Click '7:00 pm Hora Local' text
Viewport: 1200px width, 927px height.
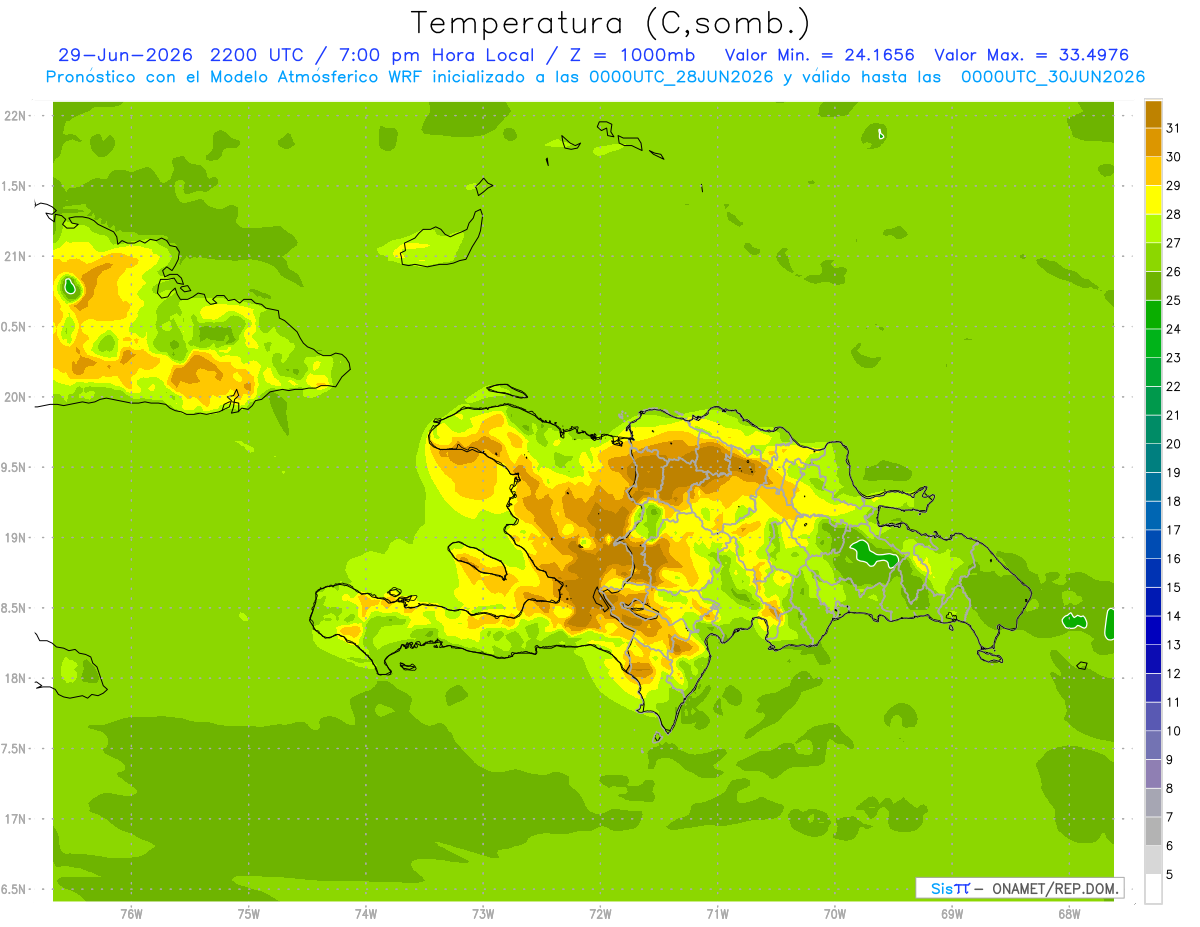point(438,55)
